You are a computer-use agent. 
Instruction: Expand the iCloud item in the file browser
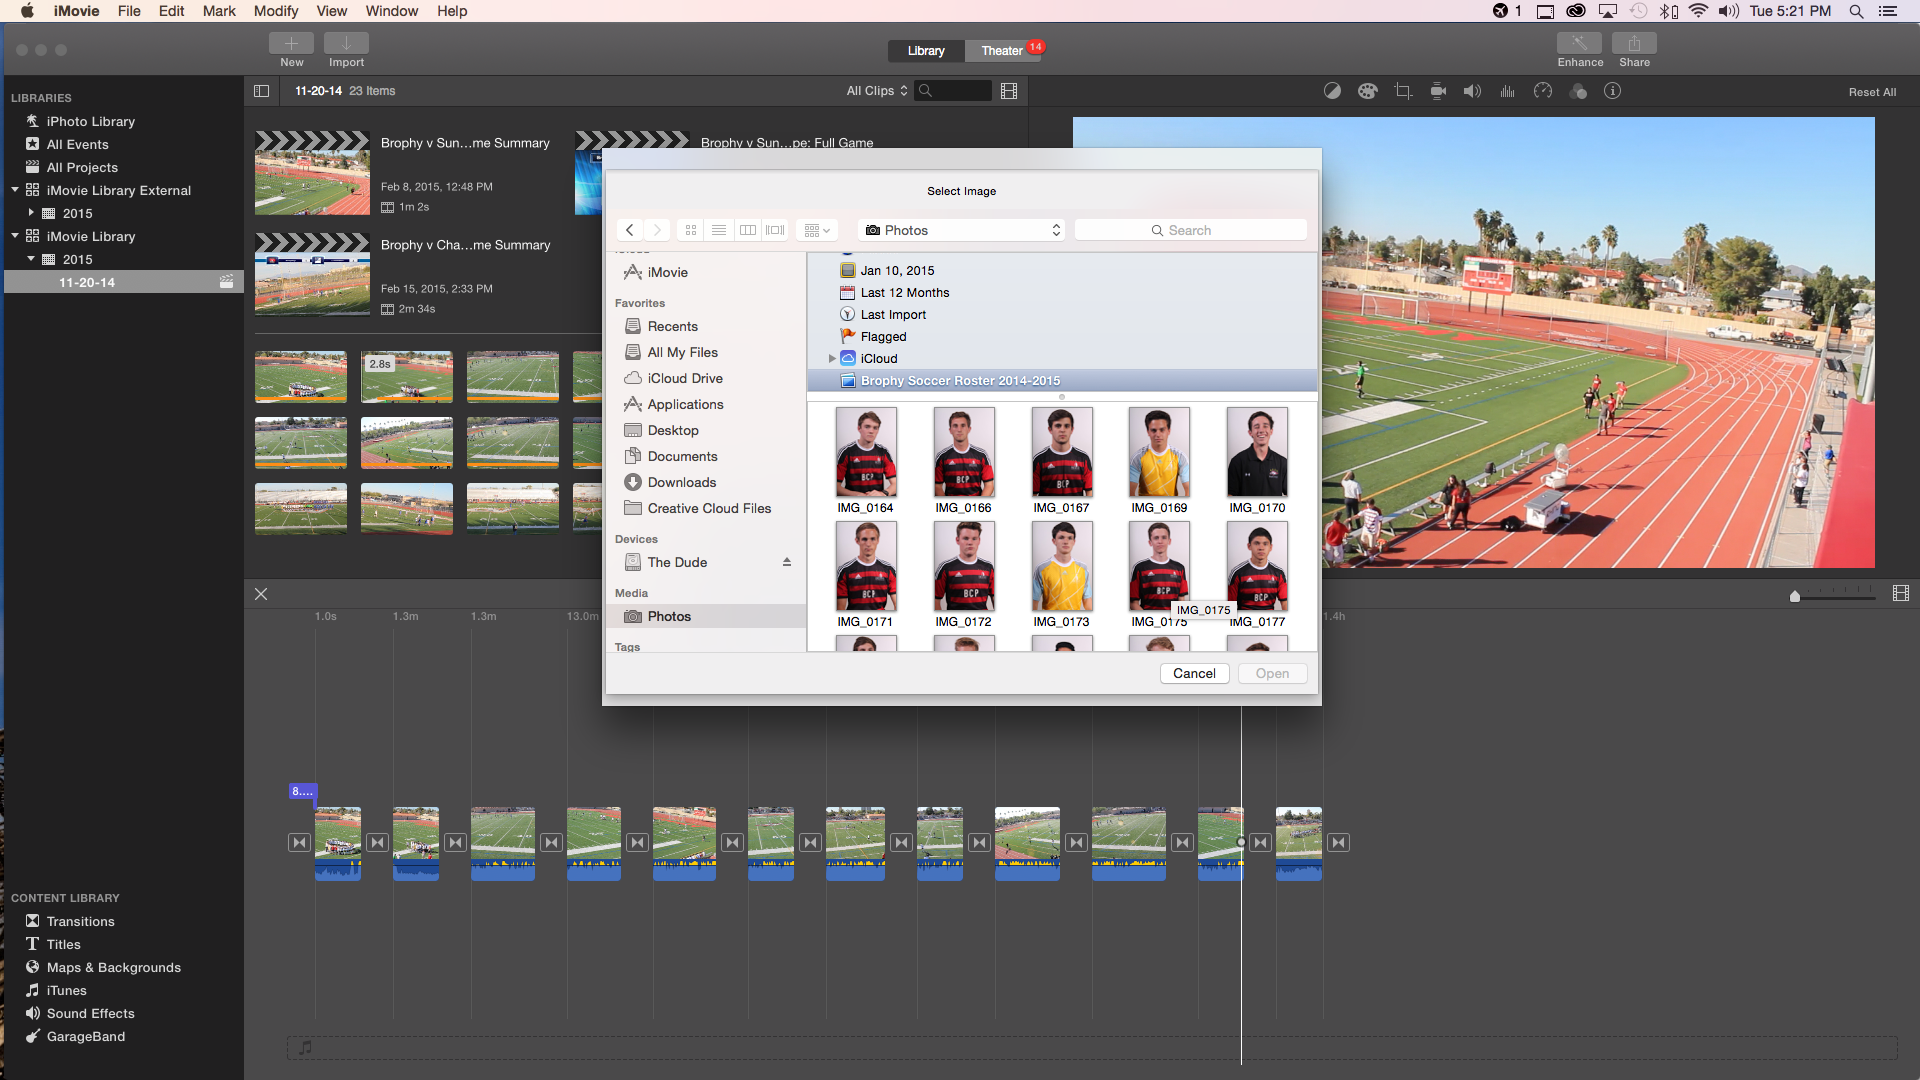point(831,358)
